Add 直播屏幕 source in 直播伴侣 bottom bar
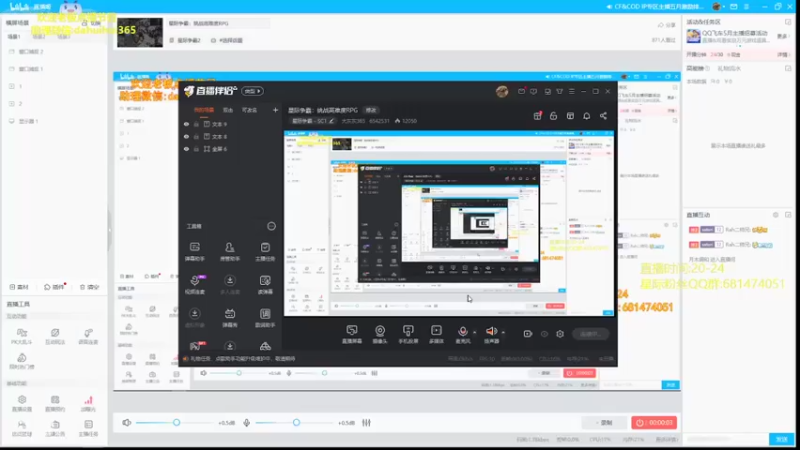 click(352, 334)
